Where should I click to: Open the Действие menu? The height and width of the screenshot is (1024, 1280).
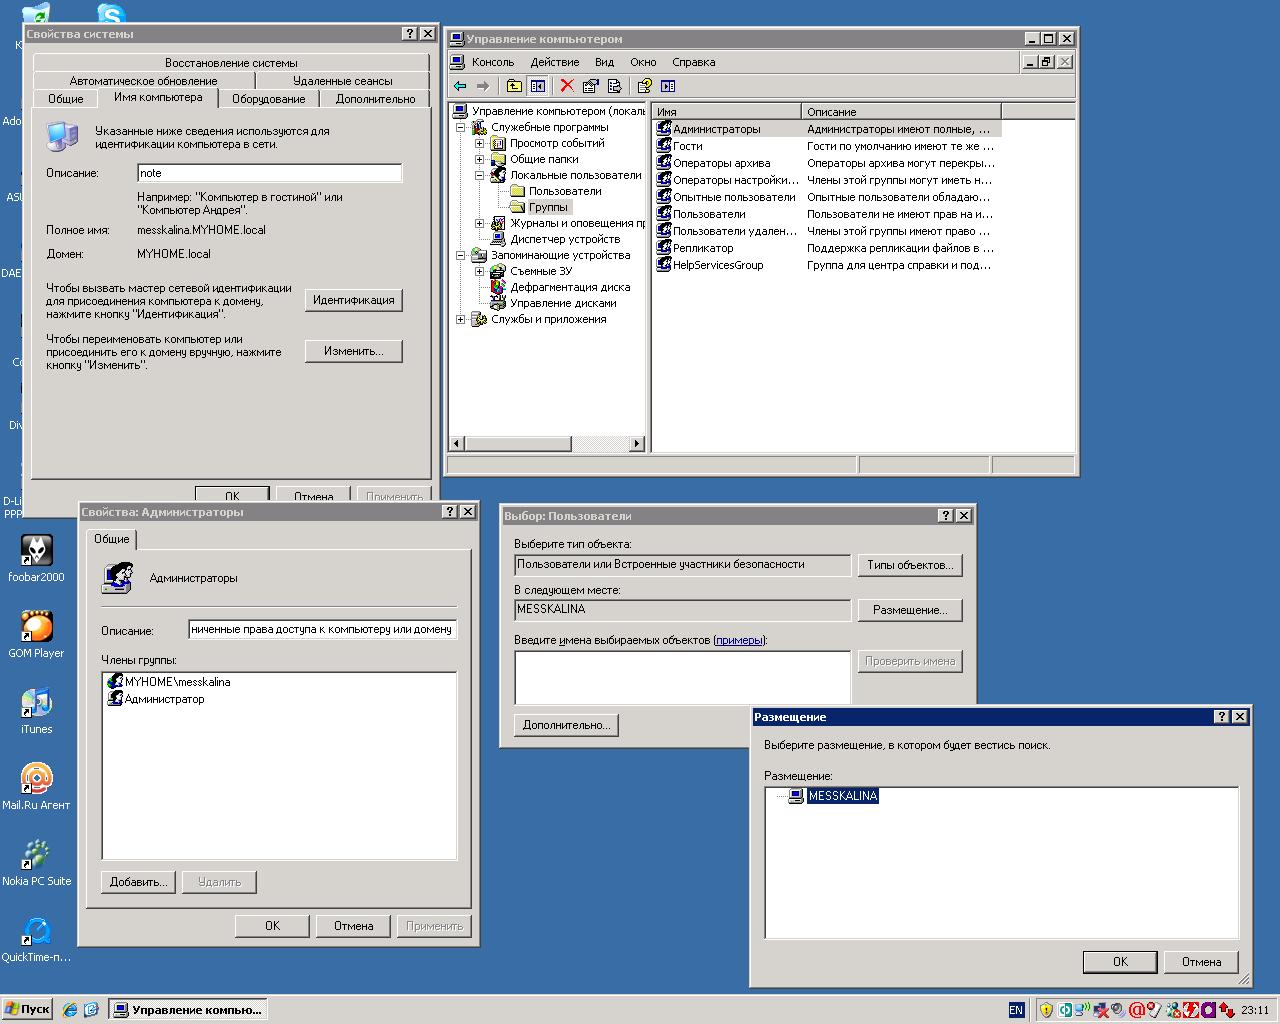[554, 62]
